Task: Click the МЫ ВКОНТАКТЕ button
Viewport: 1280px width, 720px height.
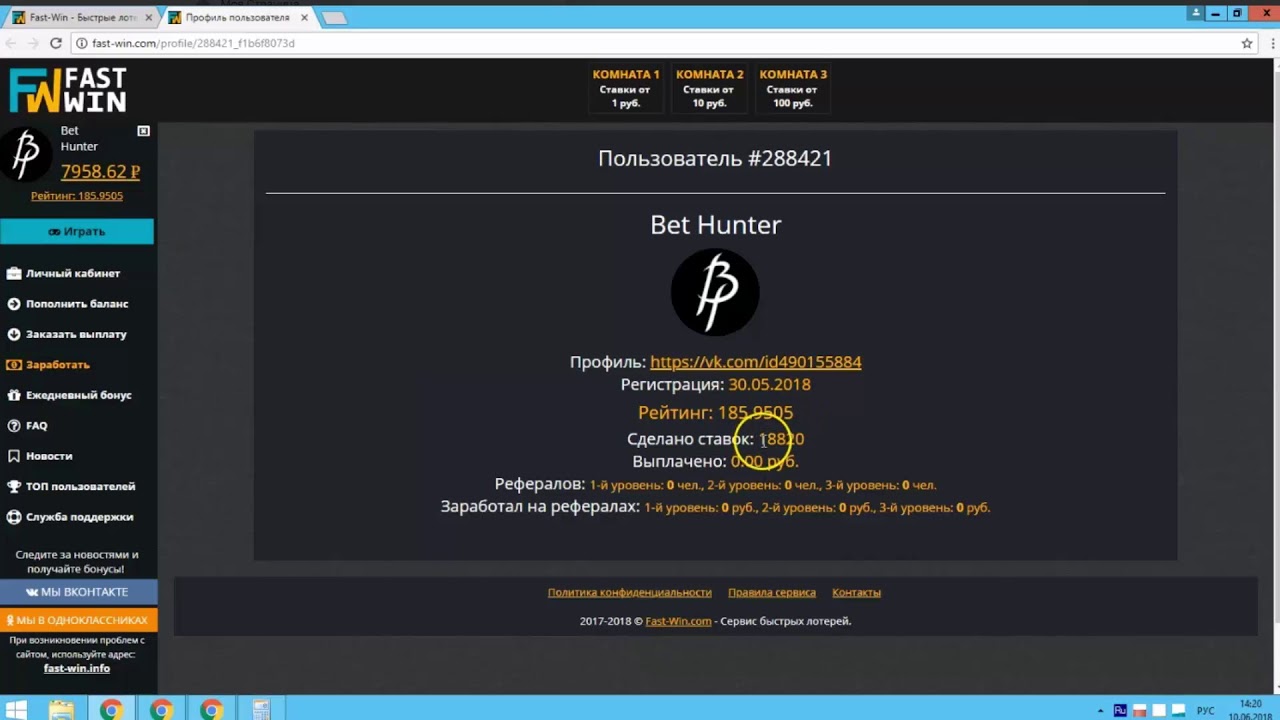Action: point(78,592)
